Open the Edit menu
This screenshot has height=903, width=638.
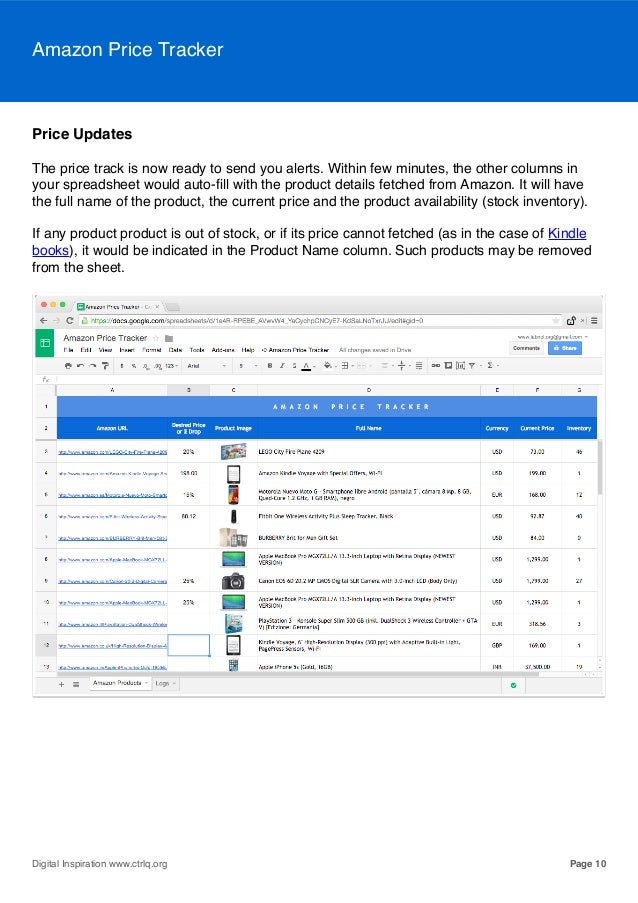click(86, 350)
